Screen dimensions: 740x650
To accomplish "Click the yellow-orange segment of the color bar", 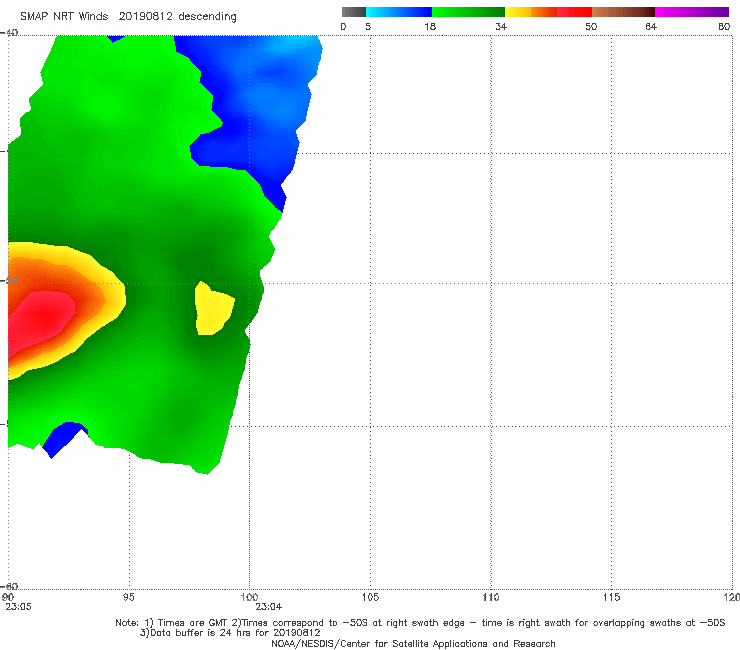I will tap(530, 12).
